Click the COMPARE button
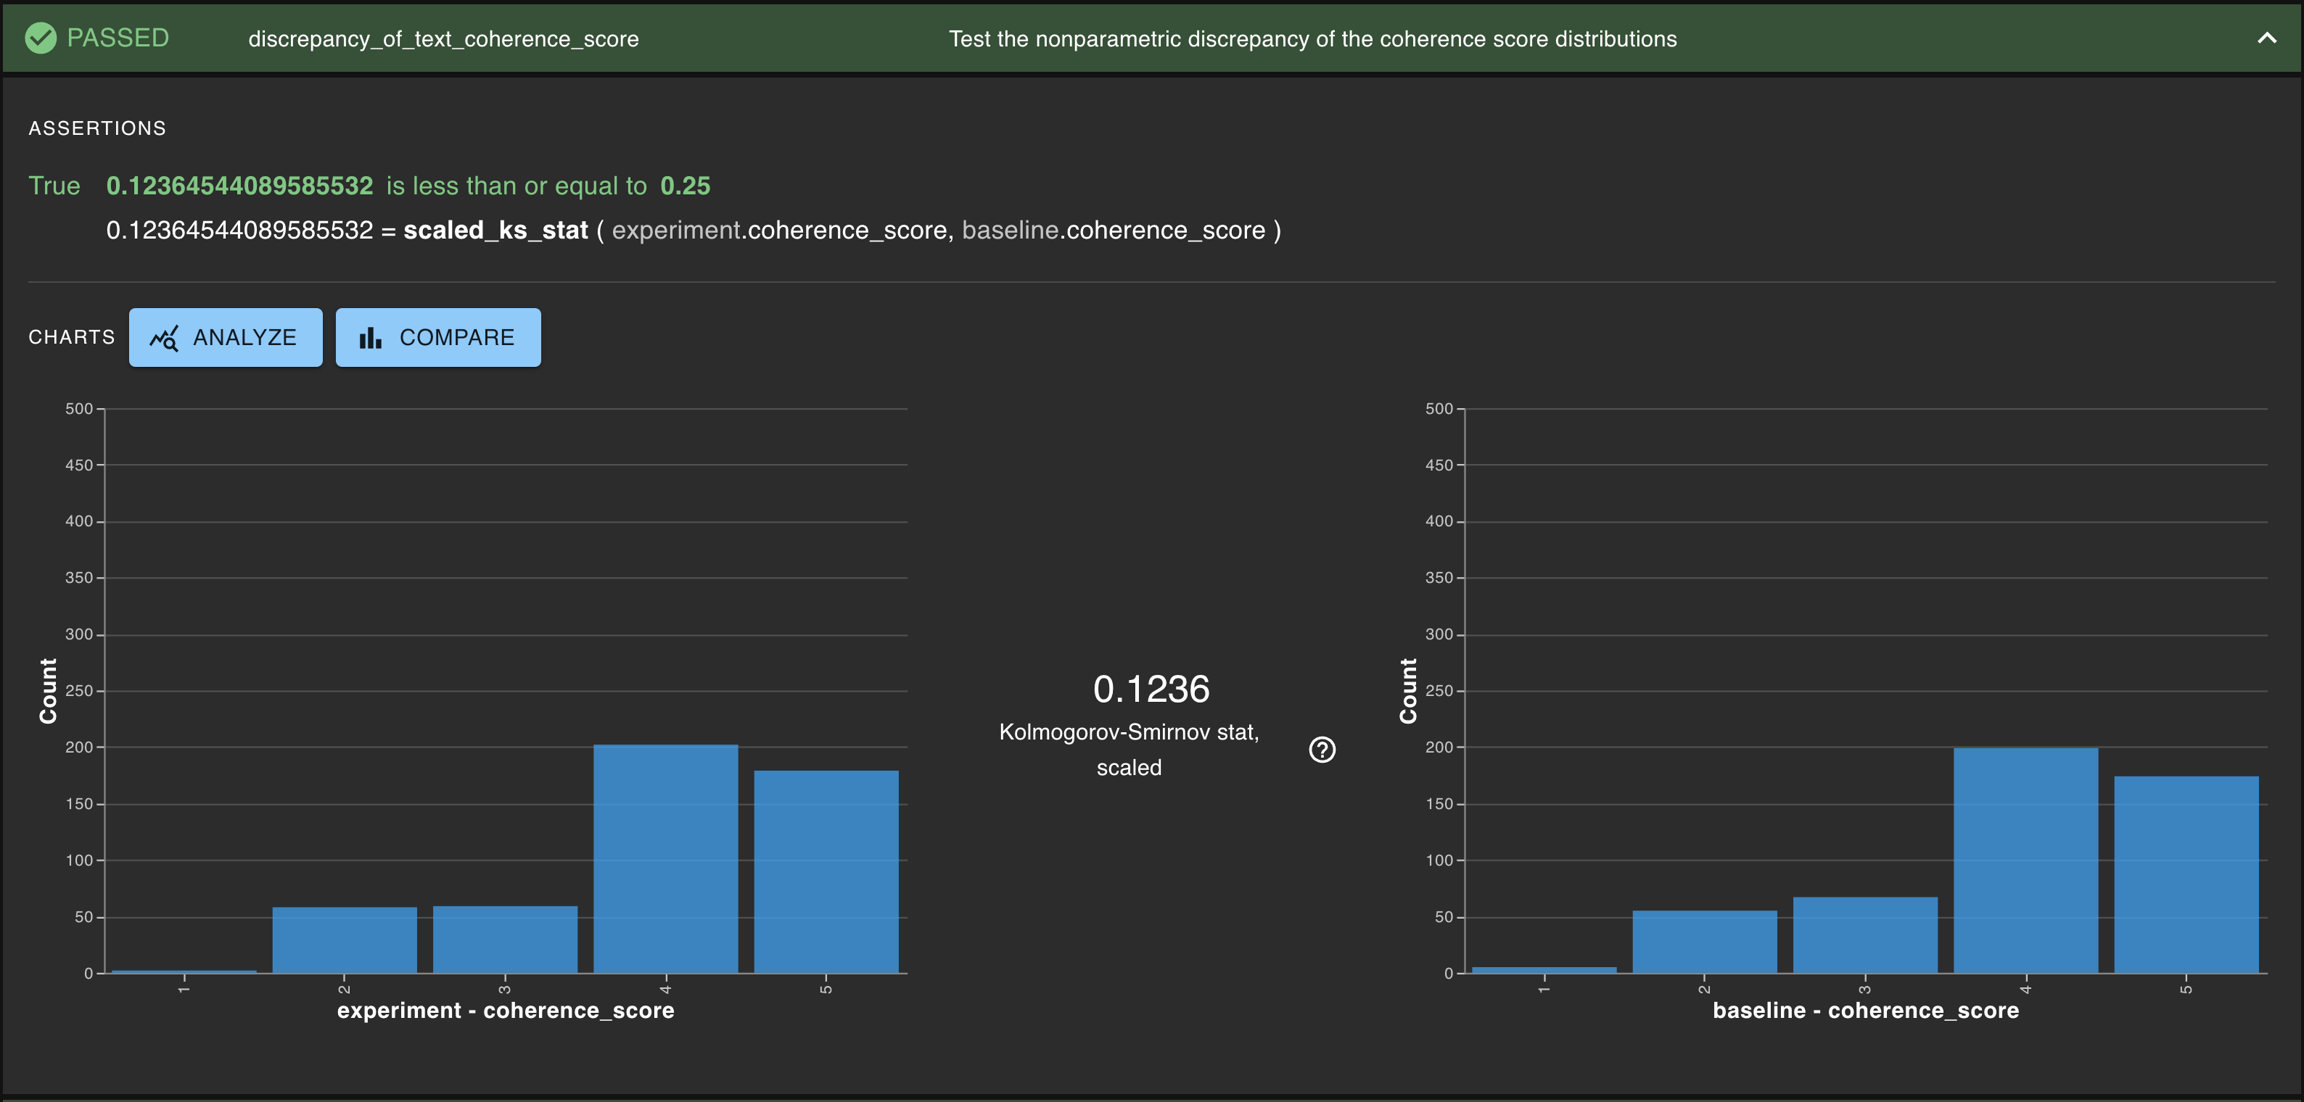 (x=438, y=337)
